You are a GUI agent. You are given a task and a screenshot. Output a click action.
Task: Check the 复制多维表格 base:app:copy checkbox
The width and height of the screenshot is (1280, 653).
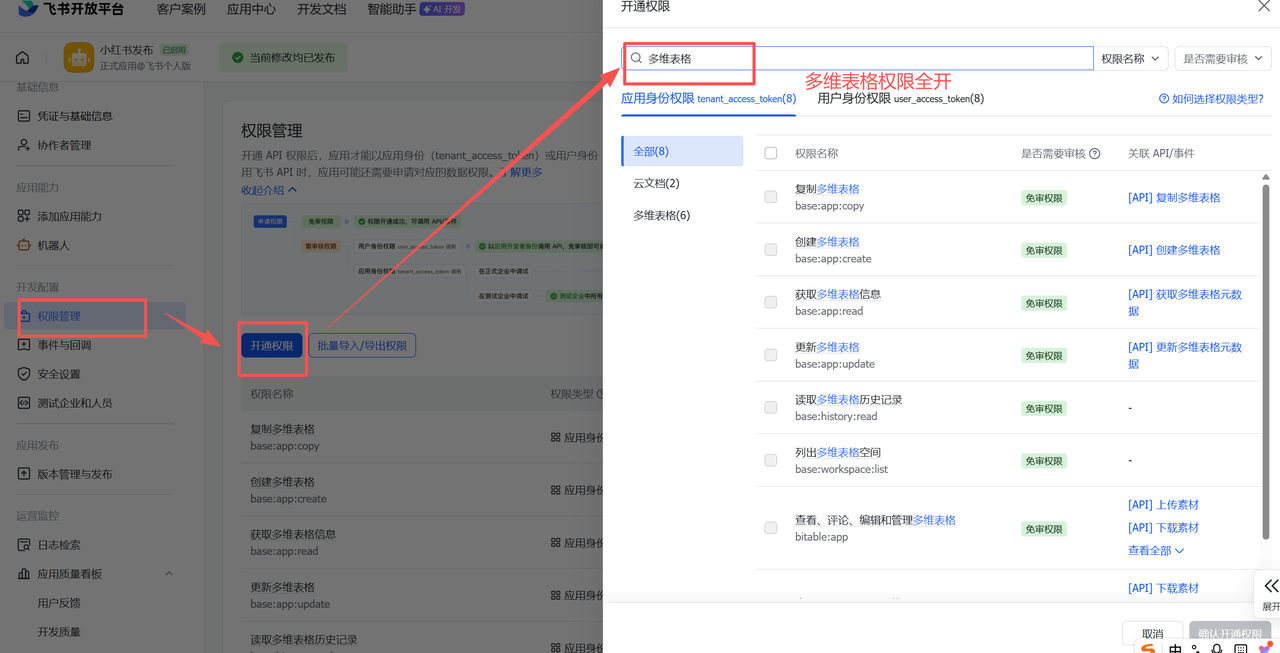(770, 197)
